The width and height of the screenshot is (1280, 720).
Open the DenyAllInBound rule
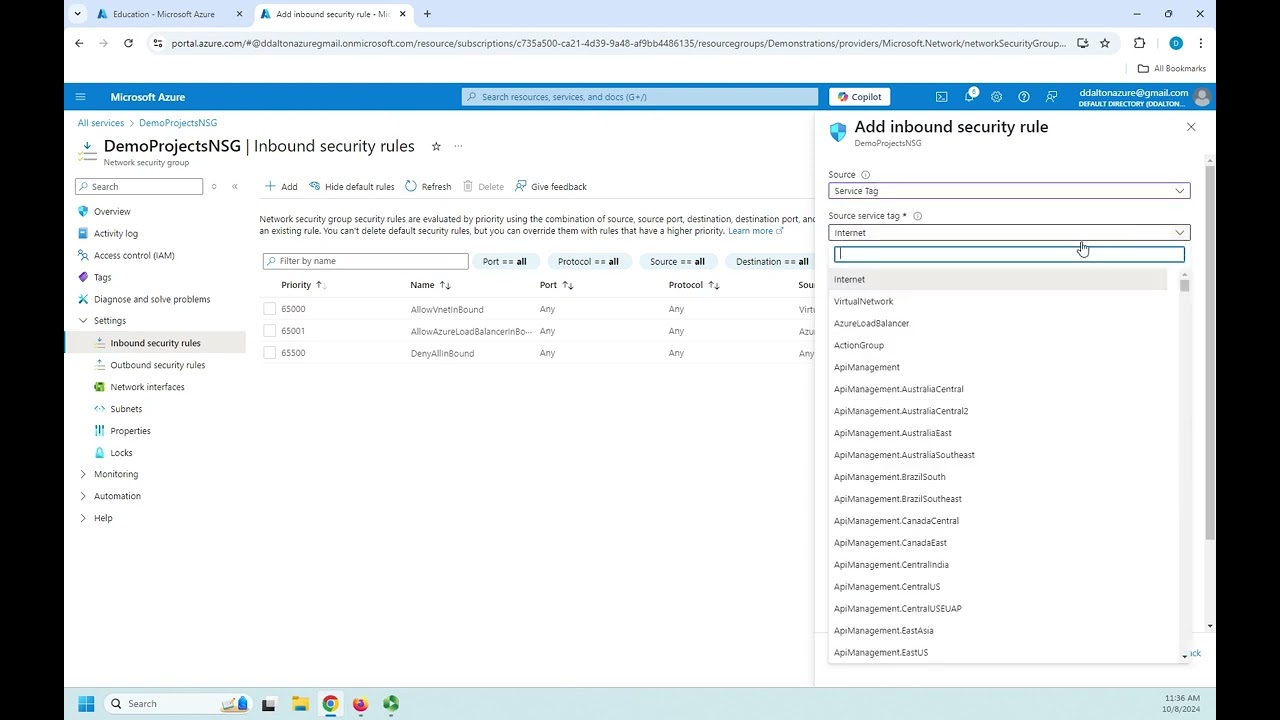442,354
